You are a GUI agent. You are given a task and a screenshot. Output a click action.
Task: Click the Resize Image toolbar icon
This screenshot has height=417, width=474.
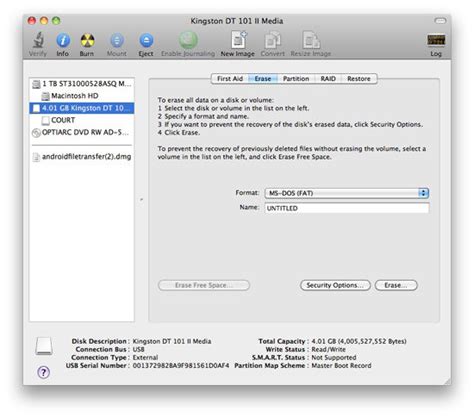pyautogui.click(x=311, y=40)
